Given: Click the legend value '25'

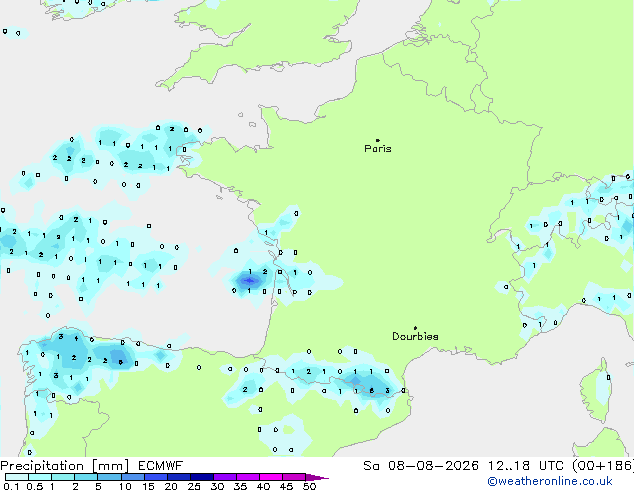Looking at the screenshot, I should point(194,486).
